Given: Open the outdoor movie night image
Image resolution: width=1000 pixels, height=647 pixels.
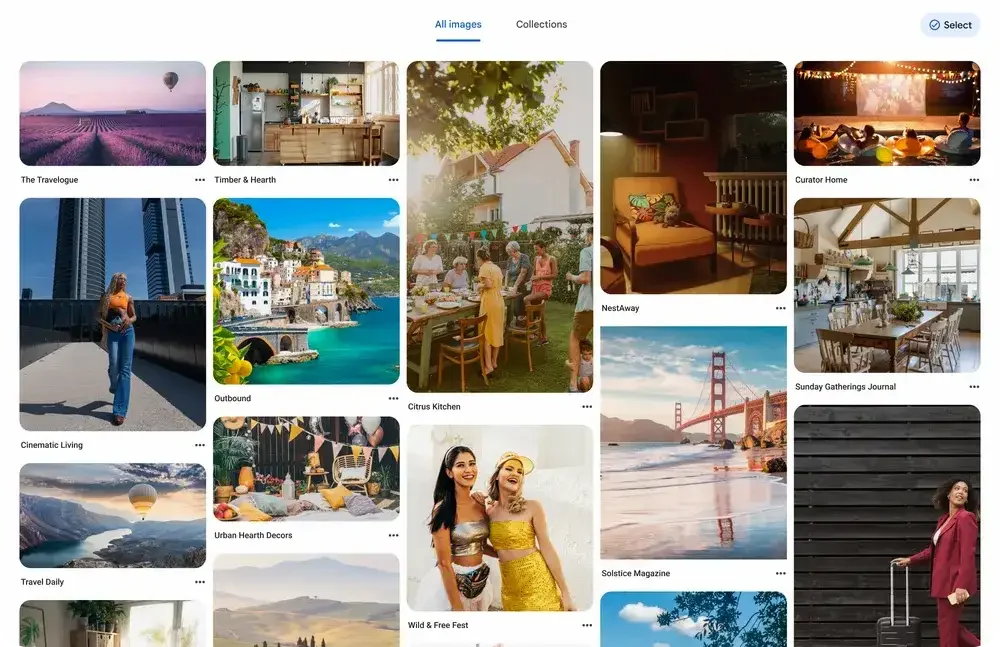Looking at the screenshot, I should click(887, 114).
